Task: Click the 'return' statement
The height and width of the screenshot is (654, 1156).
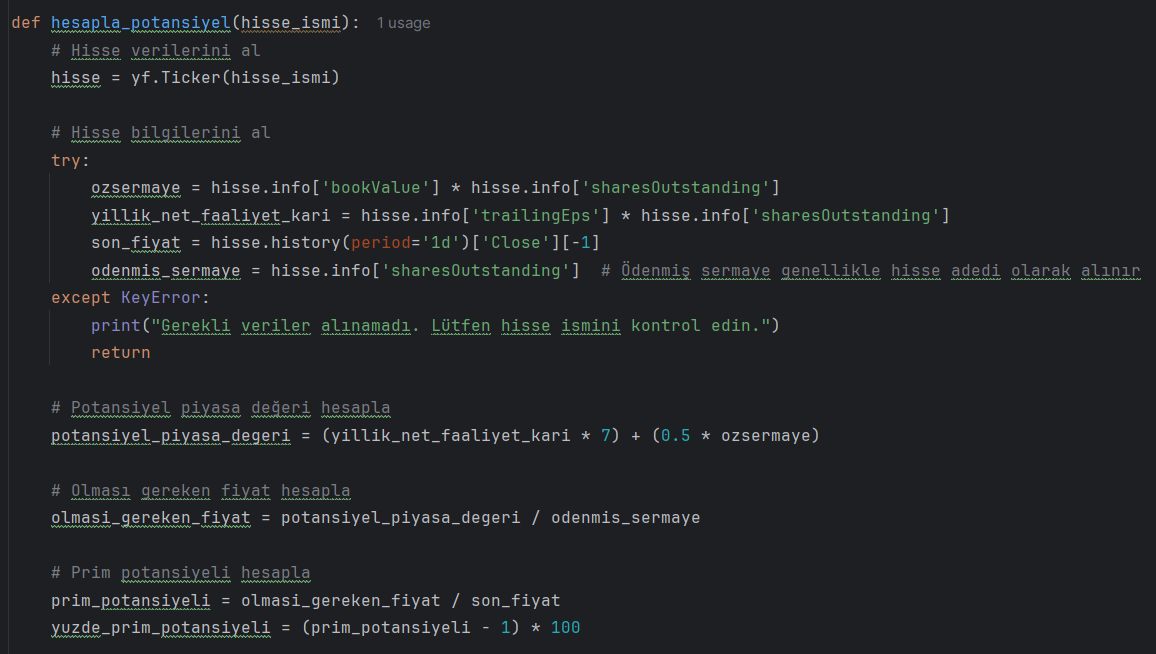Action: pyautogui.click(x=120, y=352)
